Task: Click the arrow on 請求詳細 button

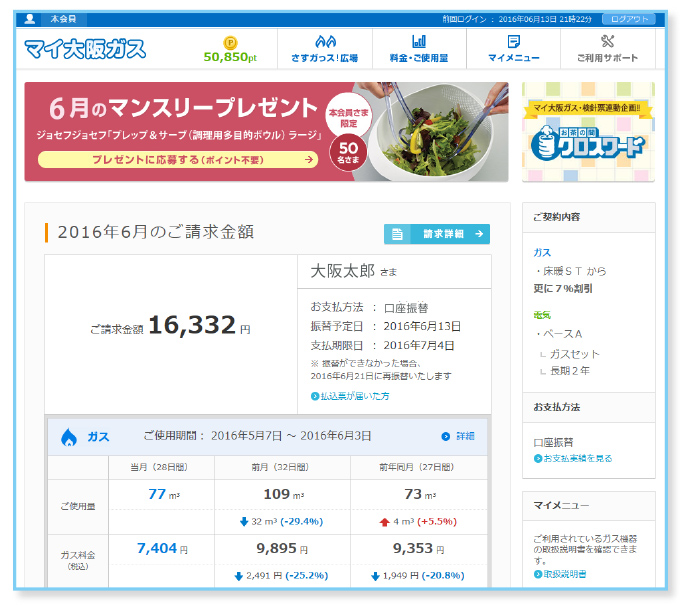Action: pos(479,234)
